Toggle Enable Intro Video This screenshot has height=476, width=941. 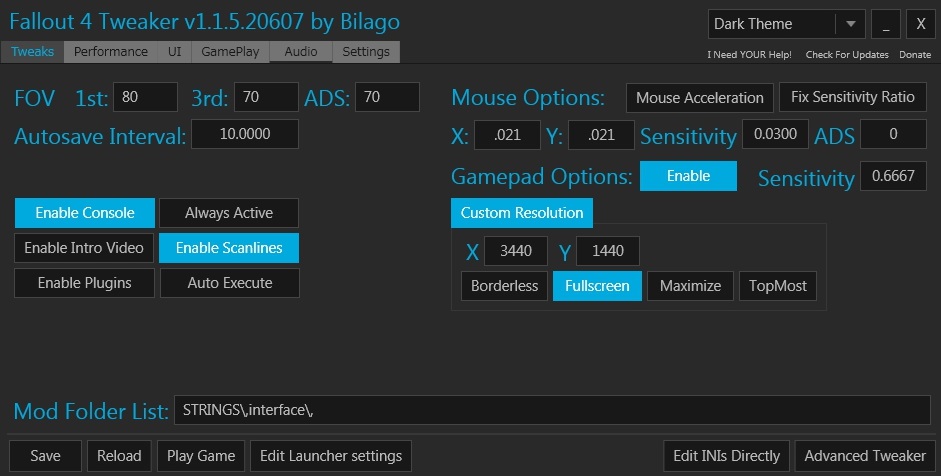point(84,248)
